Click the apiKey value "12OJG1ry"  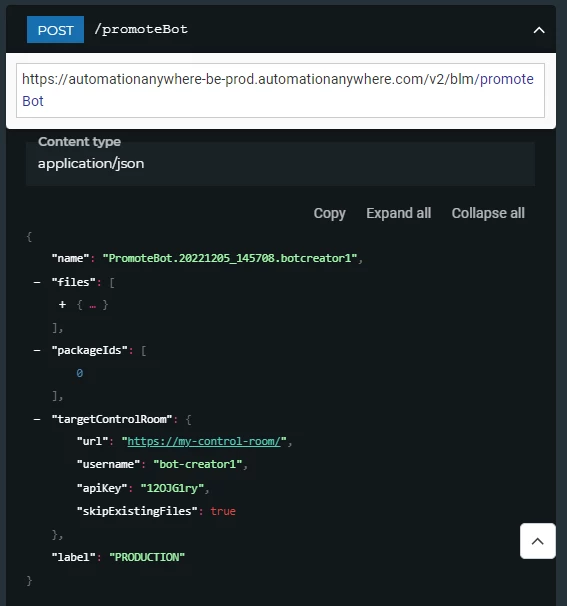172,488
